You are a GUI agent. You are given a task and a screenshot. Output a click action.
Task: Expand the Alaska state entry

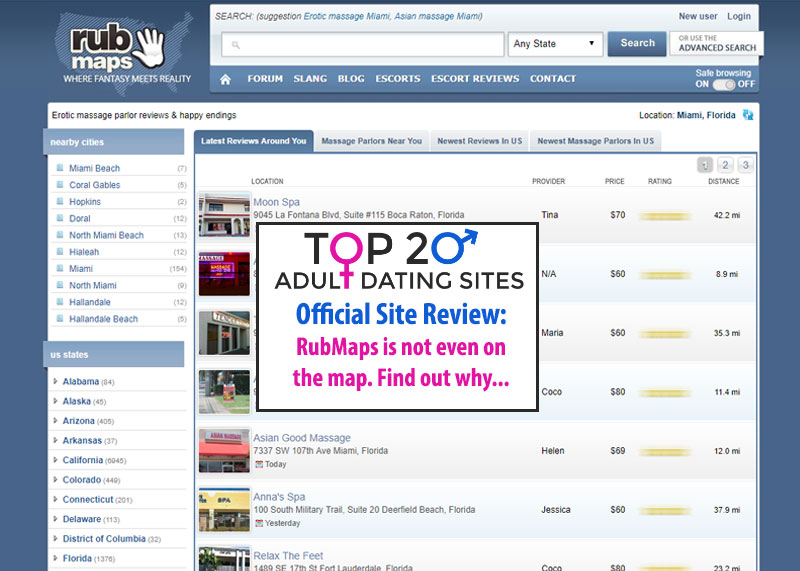pos(56,401)
